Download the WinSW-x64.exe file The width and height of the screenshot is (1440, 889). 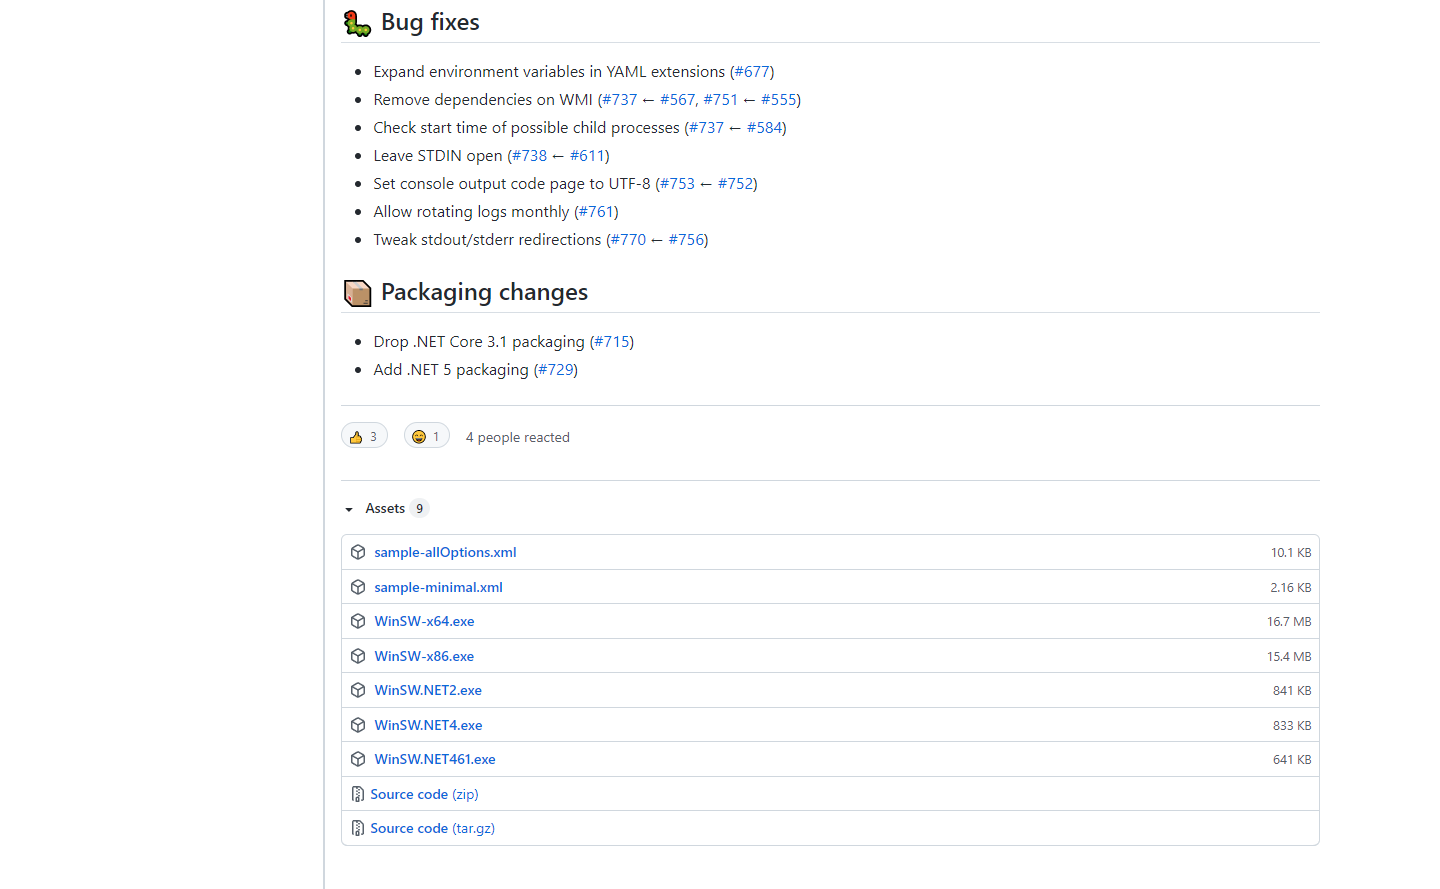[424, 621]
